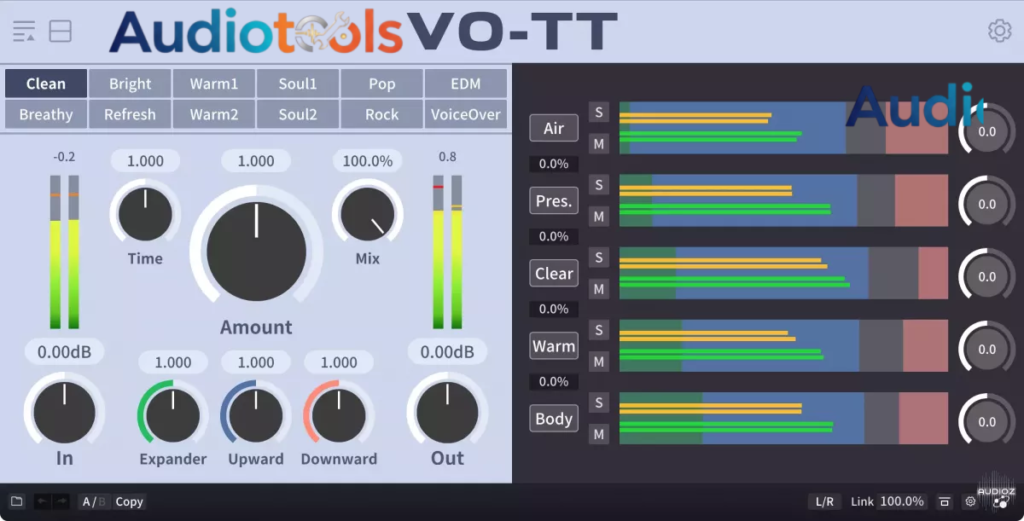The height and width of the screenshot is (521, 1024).
Task: Select the VoiceOver preset tab
Action: 466,114
